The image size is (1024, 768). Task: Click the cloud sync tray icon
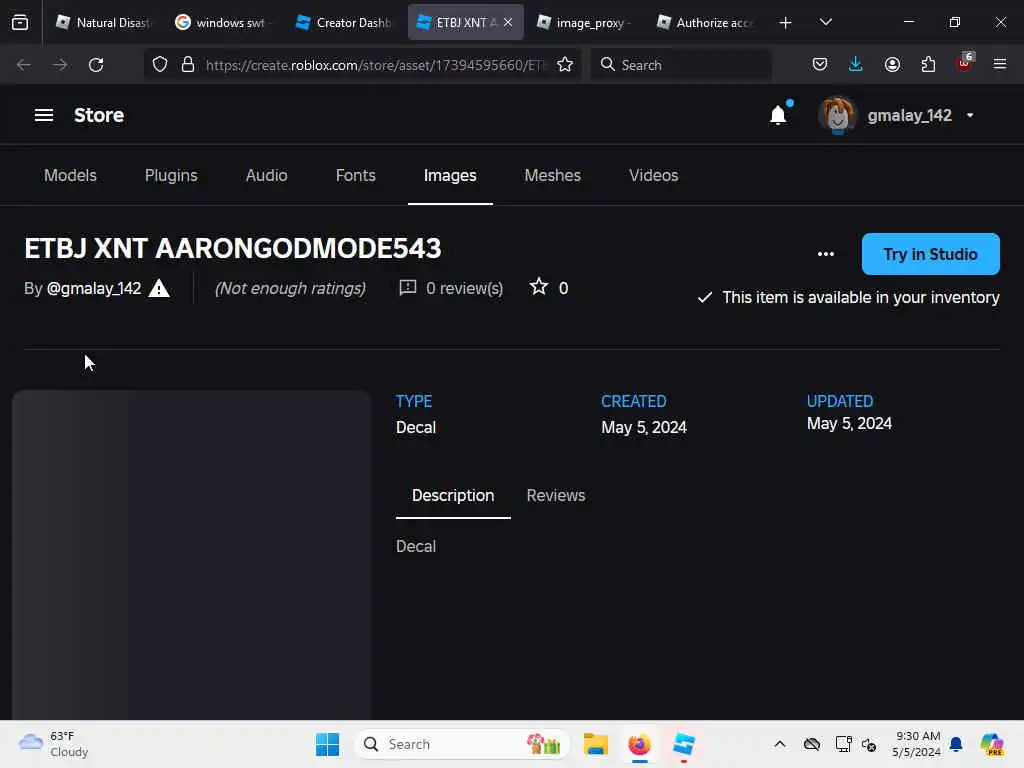pyautogui.click(x=812, y=744)
